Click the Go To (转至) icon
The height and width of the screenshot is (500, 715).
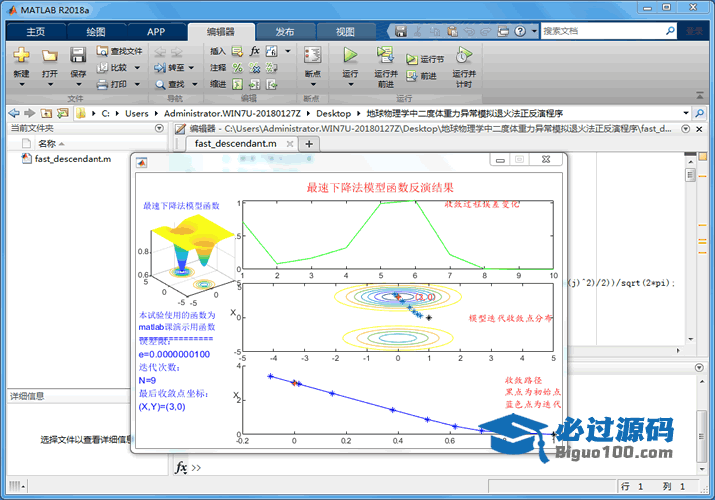pyautogui.click(x=160, y=67)
